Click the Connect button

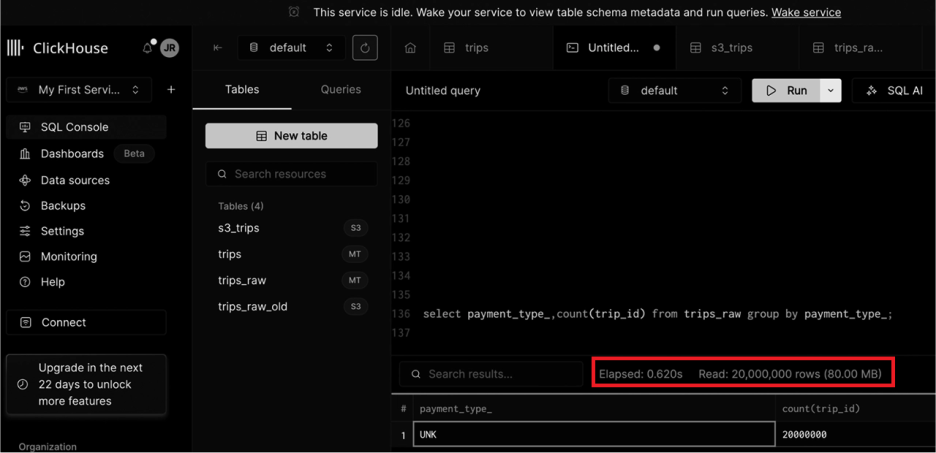click(86, 322)
